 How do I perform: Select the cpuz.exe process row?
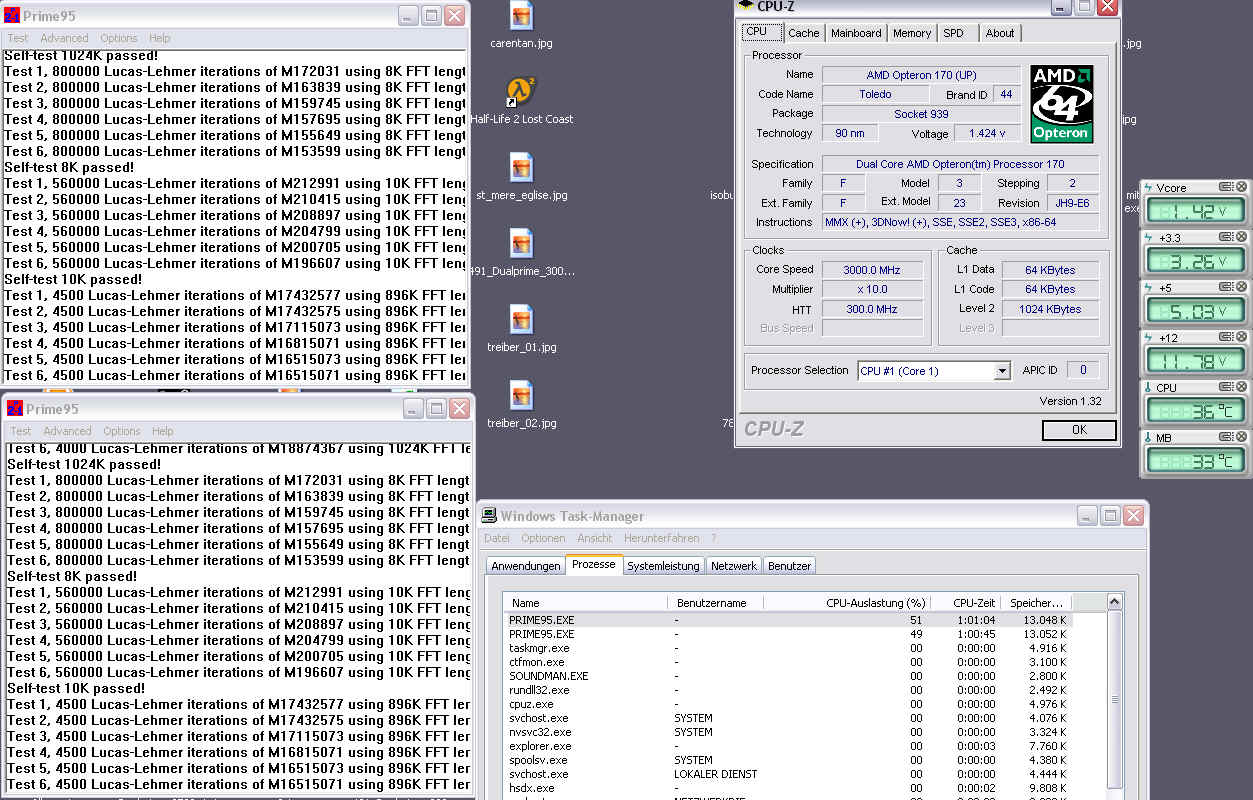click(x=789, y=704)
